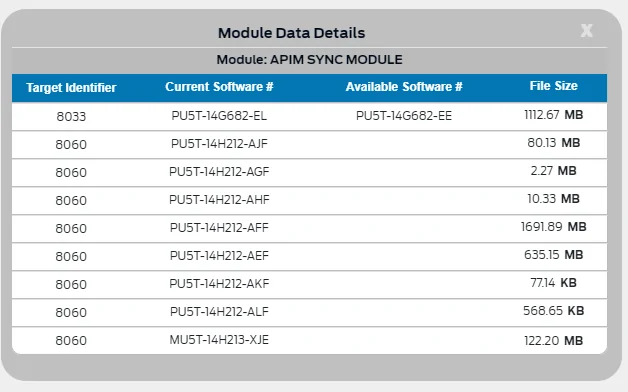The width and height of the screenshot is (628, 392).
Task: Select file size 122.20 MB
Action: tap(554, 341)
